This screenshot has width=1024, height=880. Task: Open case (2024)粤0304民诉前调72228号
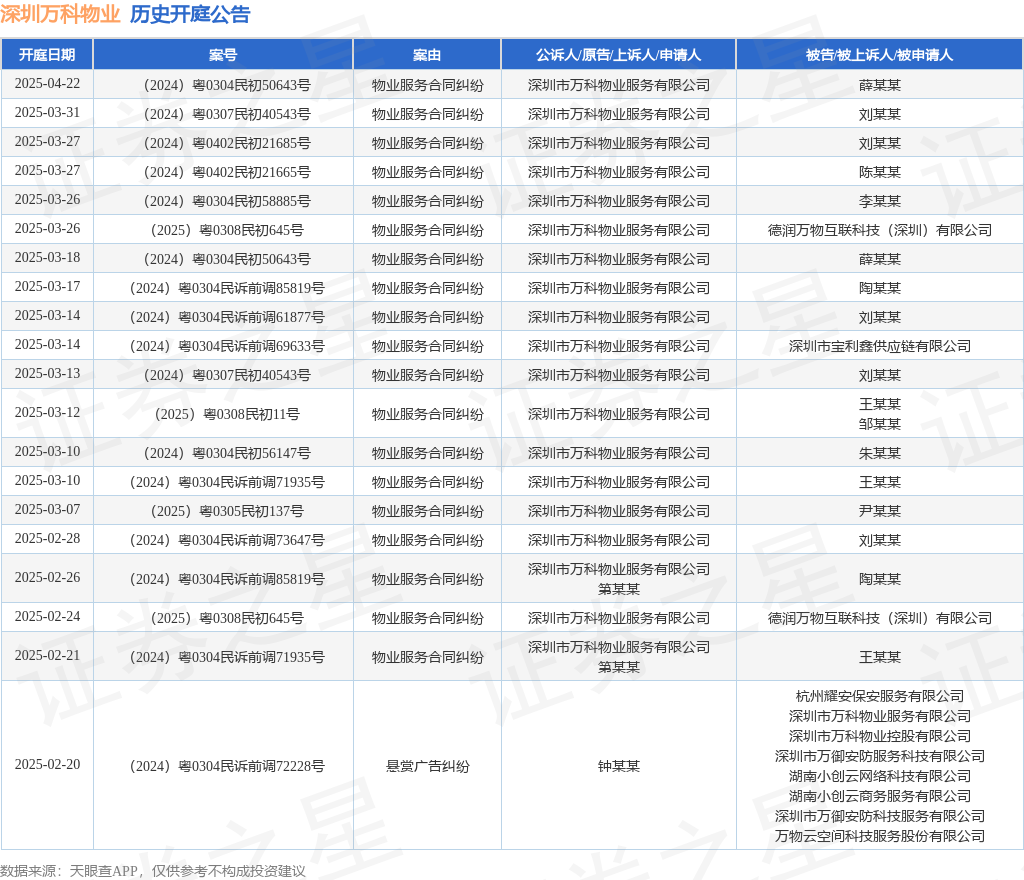227,766
